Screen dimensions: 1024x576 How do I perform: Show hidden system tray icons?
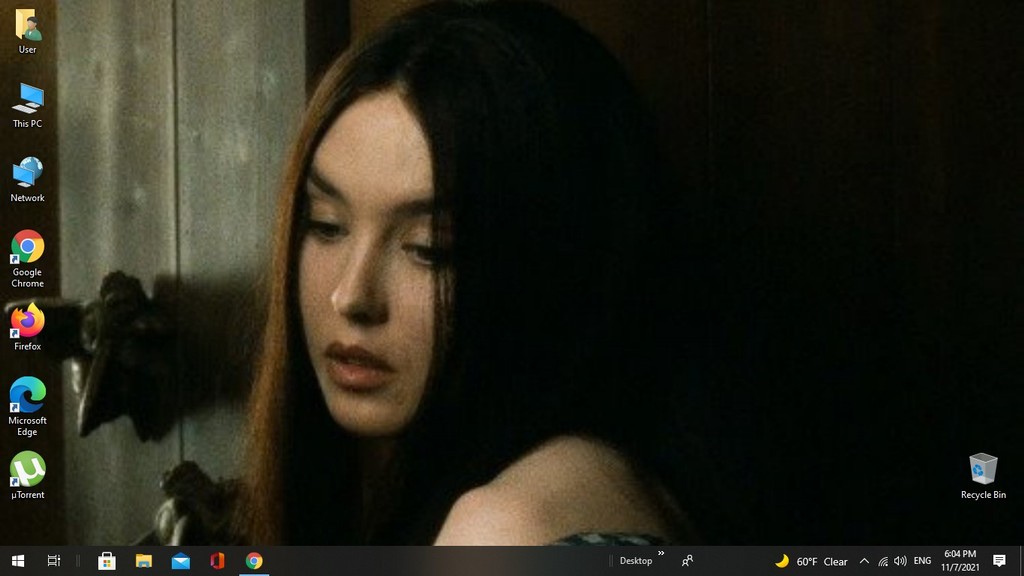[864, 561]
